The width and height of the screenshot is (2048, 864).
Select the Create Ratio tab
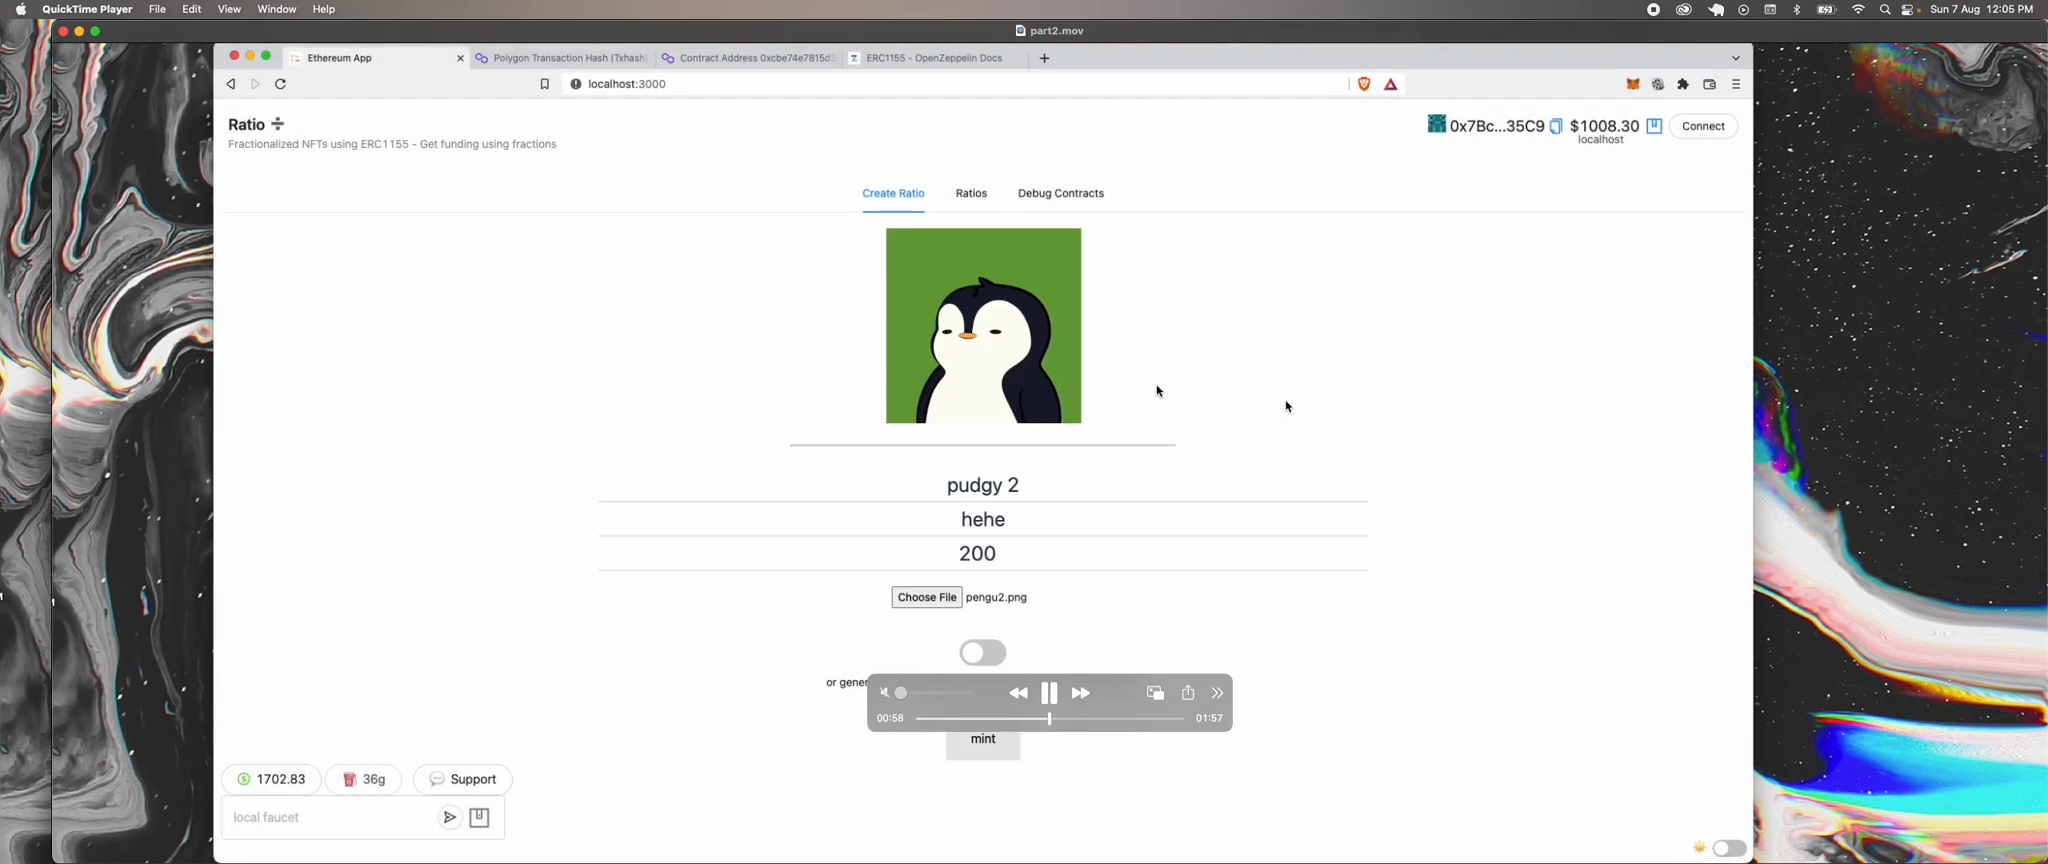[893, 193]
